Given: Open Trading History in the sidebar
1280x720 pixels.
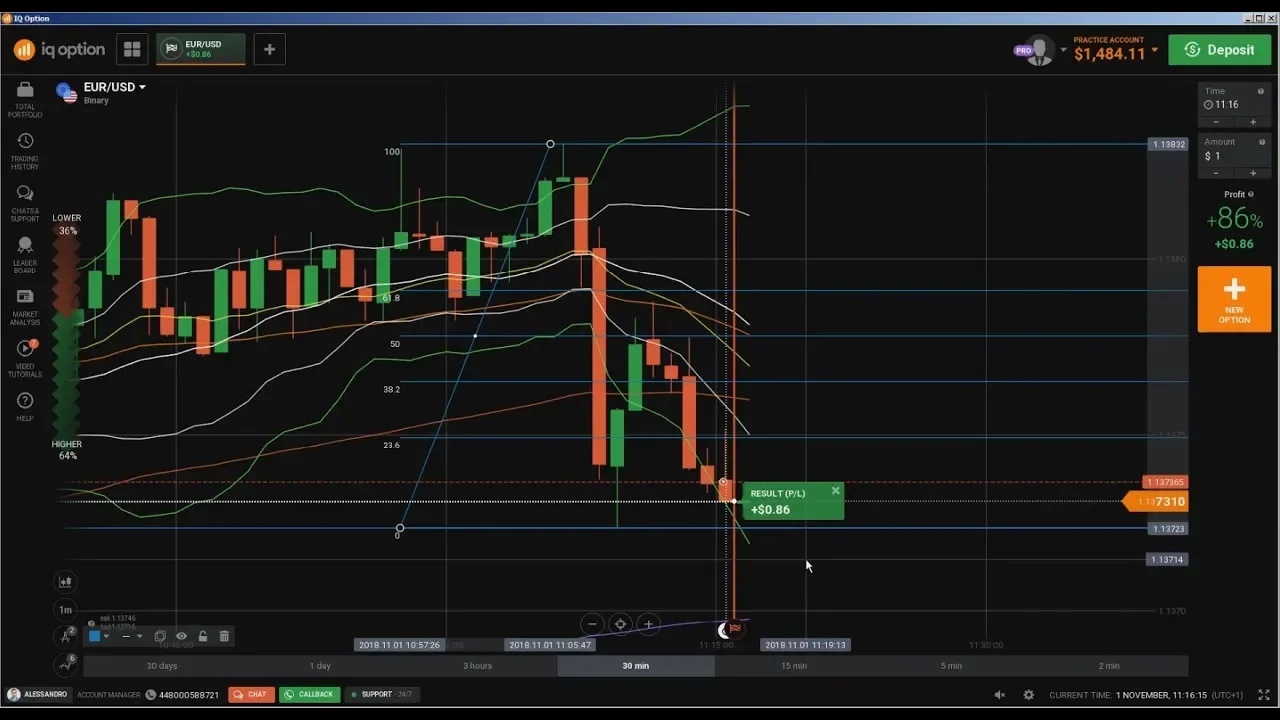Looking at the screenshot, I should [x=25, y=151].
